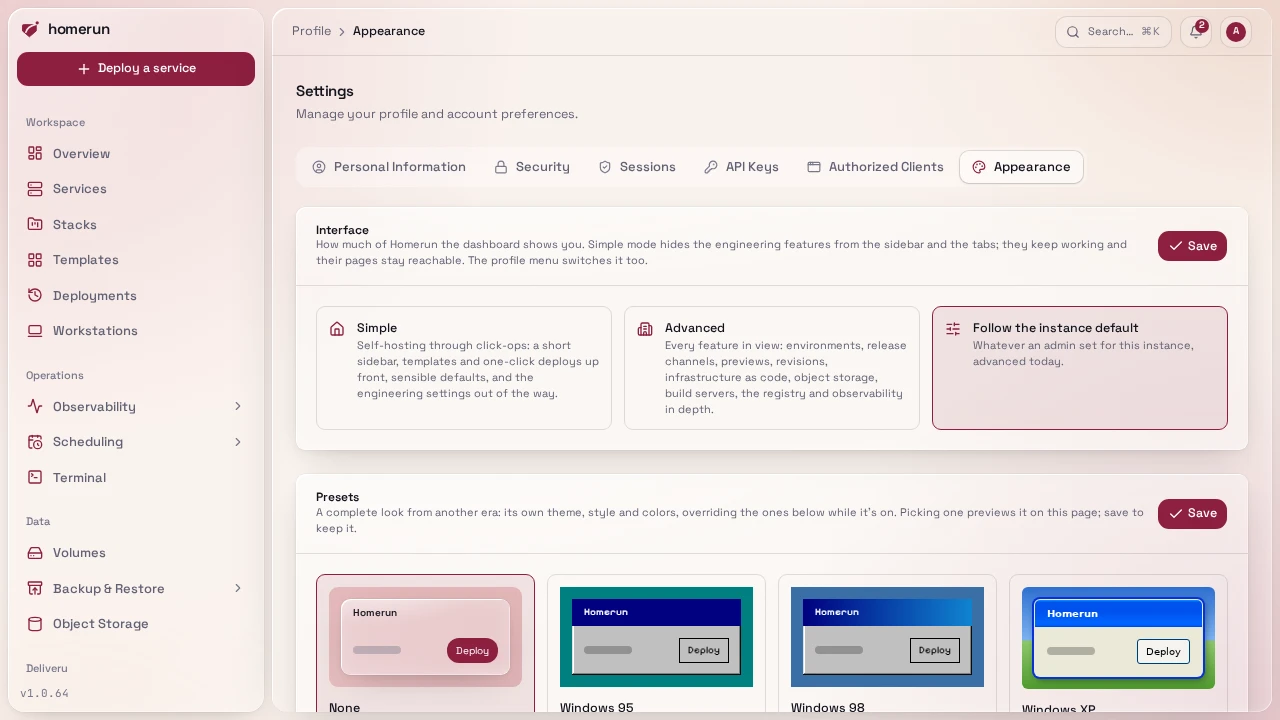Open the Volumes drive icon

tap(35, 553)
